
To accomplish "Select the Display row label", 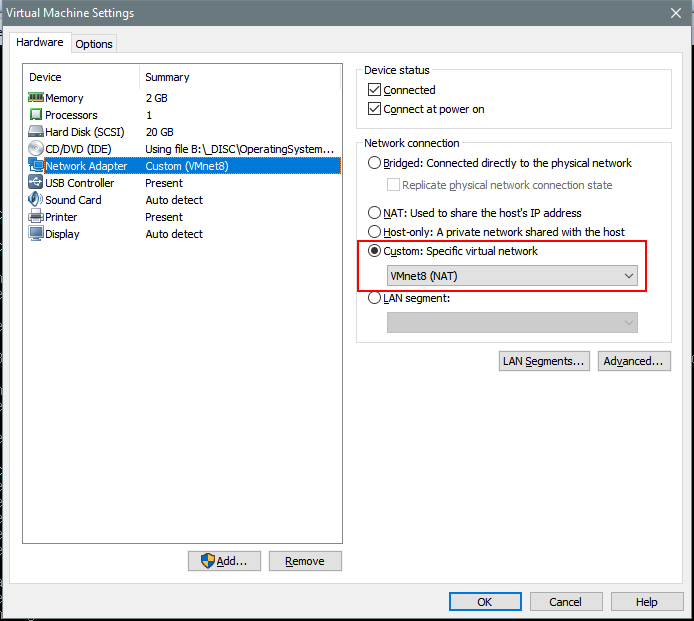I will click(x=62, y=234).
